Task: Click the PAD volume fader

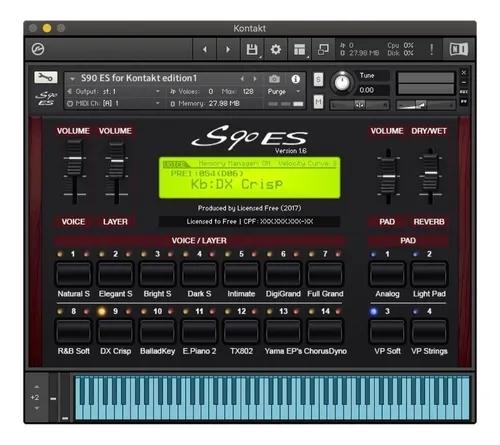Action: 388,176
